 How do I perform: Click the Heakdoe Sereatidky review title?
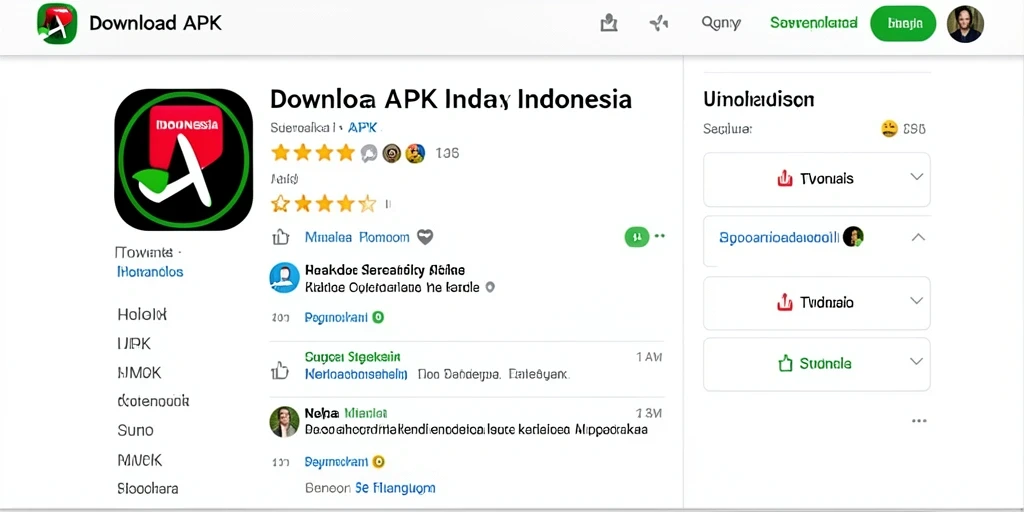[x=385, y=270]
